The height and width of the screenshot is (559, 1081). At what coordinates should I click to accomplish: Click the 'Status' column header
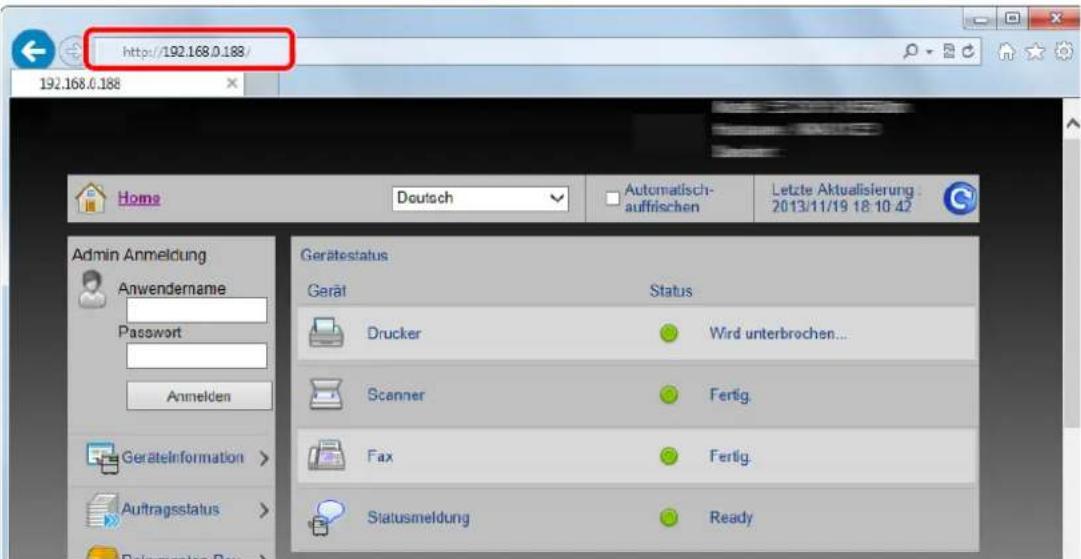[x=671, y=292]
